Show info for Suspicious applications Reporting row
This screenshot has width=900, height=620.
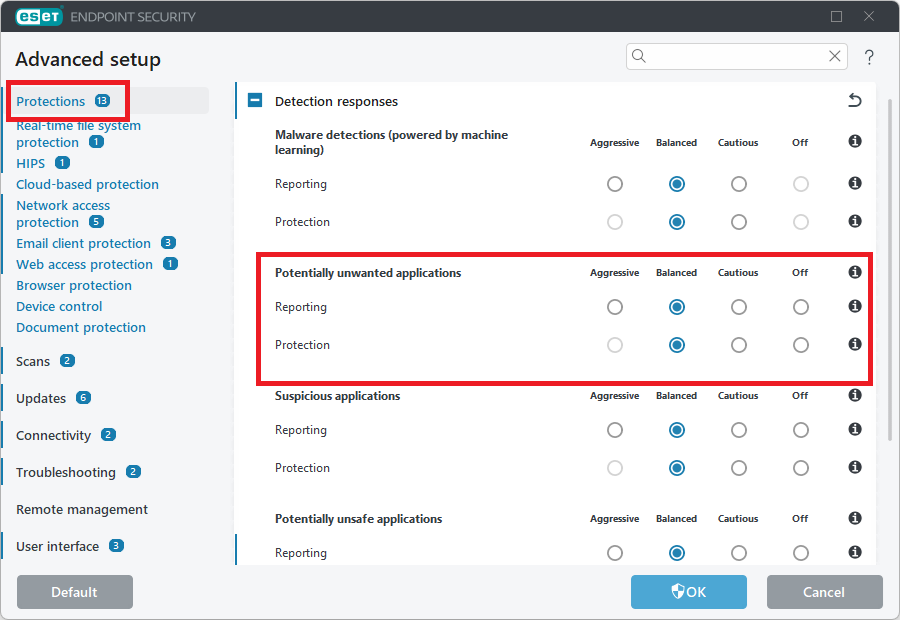tap(855, 429)
